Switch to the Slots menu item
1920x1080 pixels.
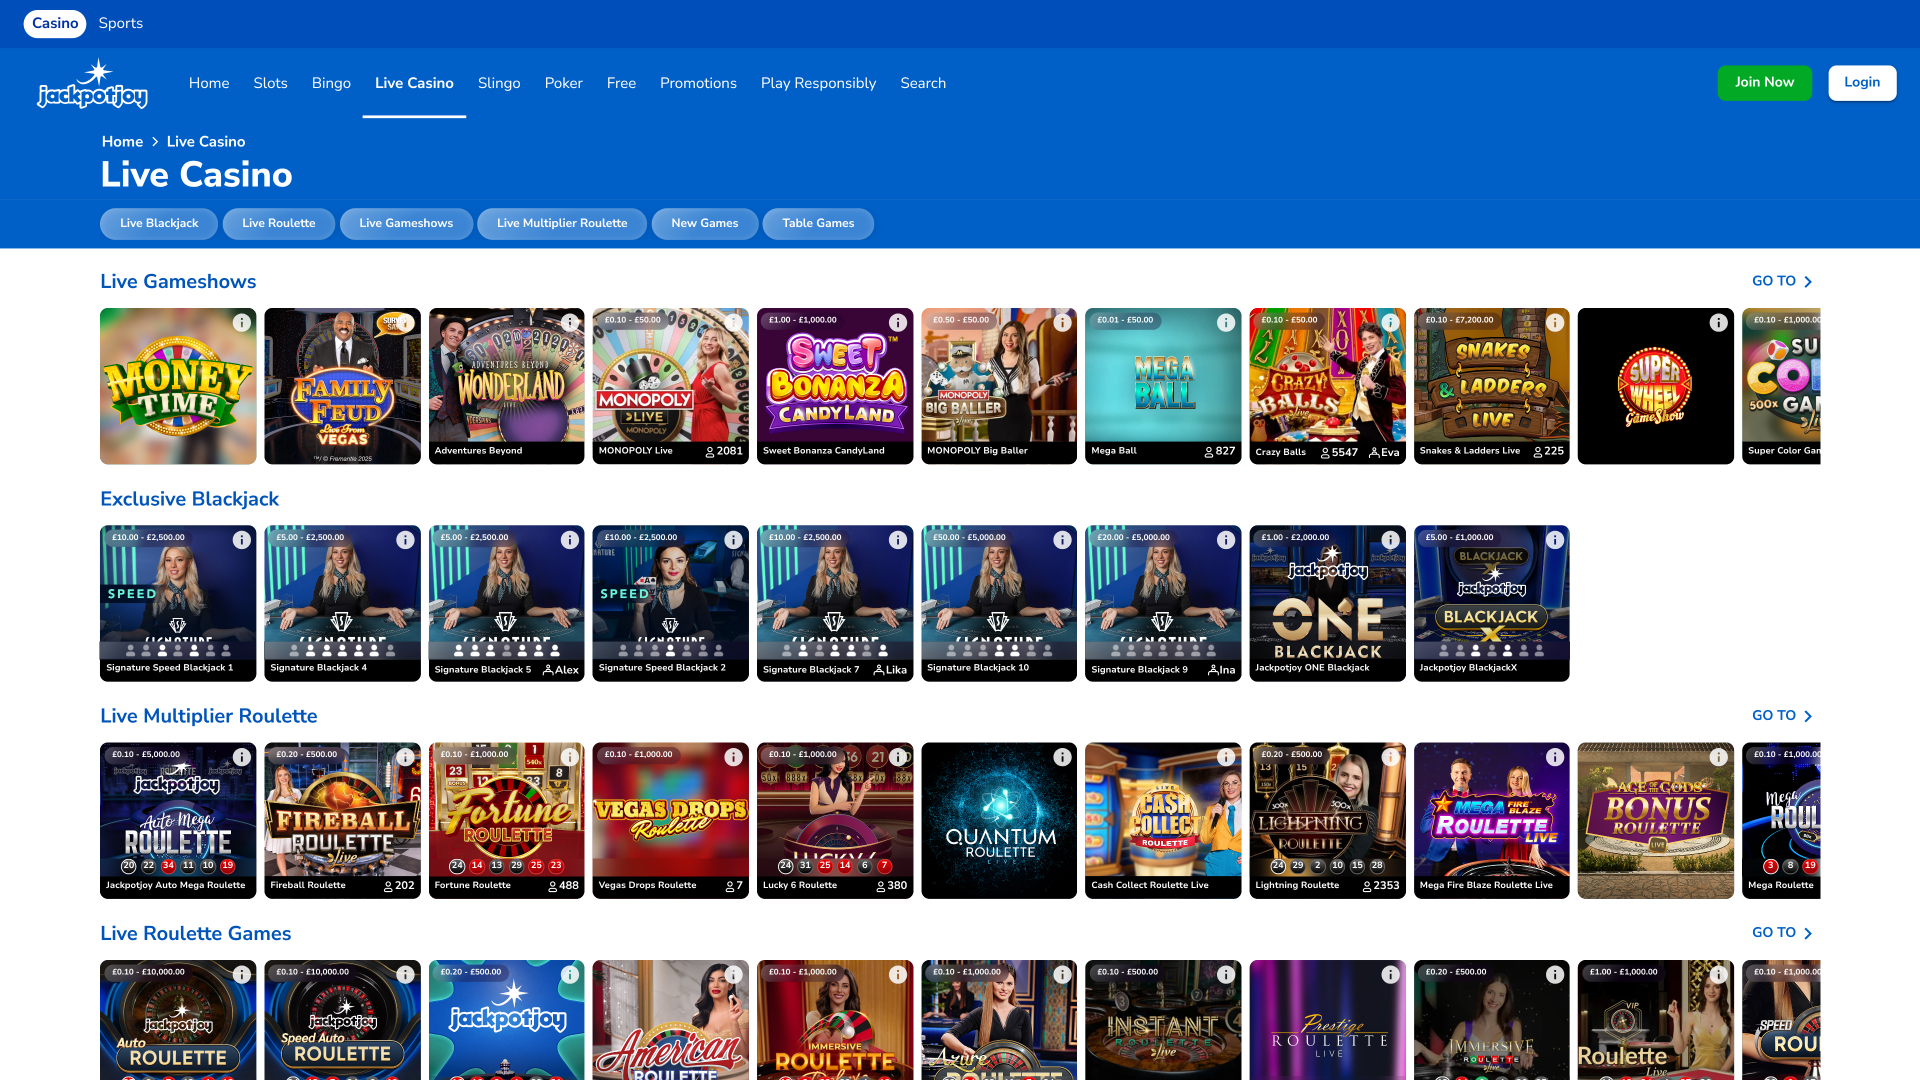click(270, 83)
